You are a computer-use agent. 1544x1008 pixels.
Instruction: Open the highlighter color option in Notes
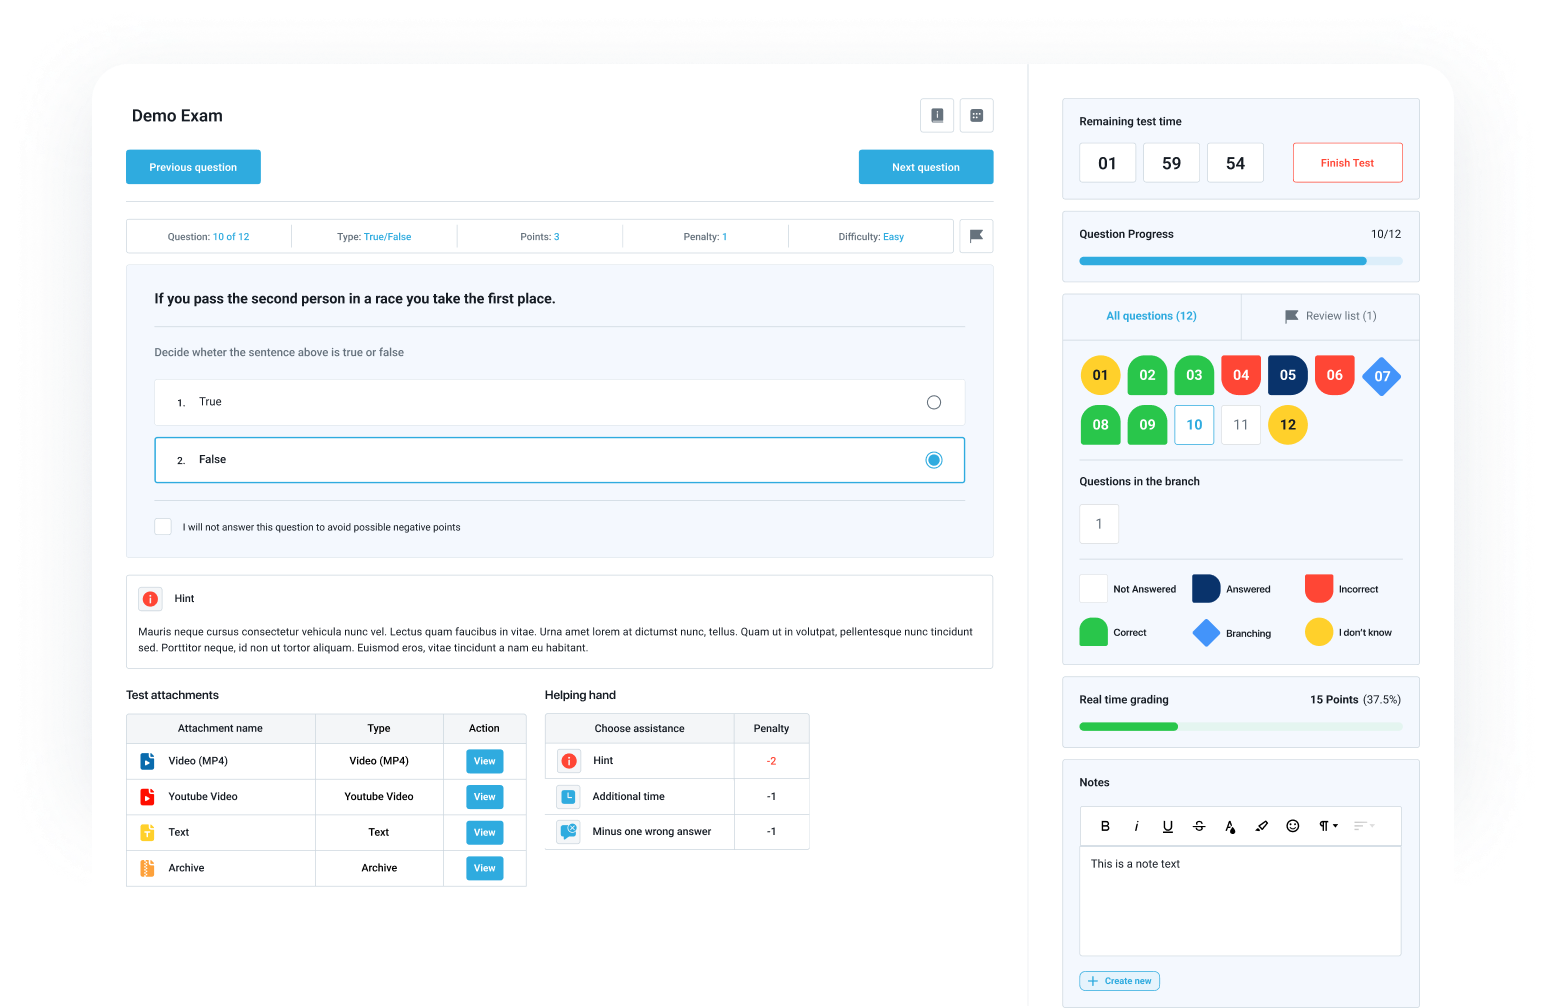coord(1261,825)
